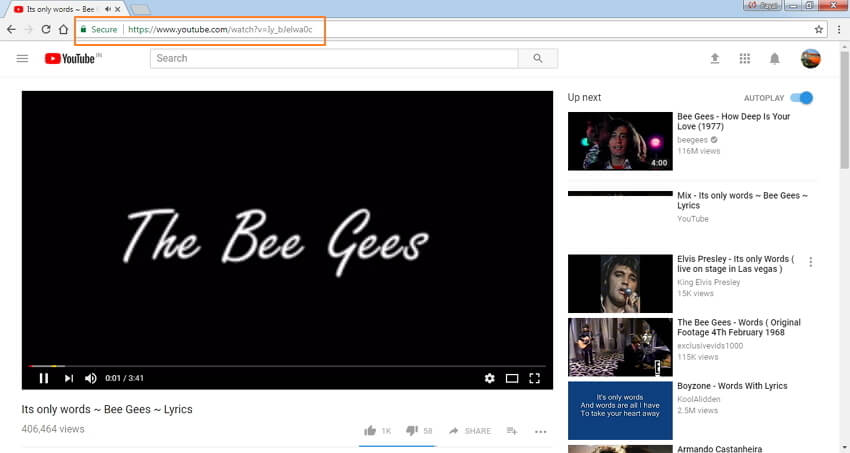Open player settings gear

(490, 378)
